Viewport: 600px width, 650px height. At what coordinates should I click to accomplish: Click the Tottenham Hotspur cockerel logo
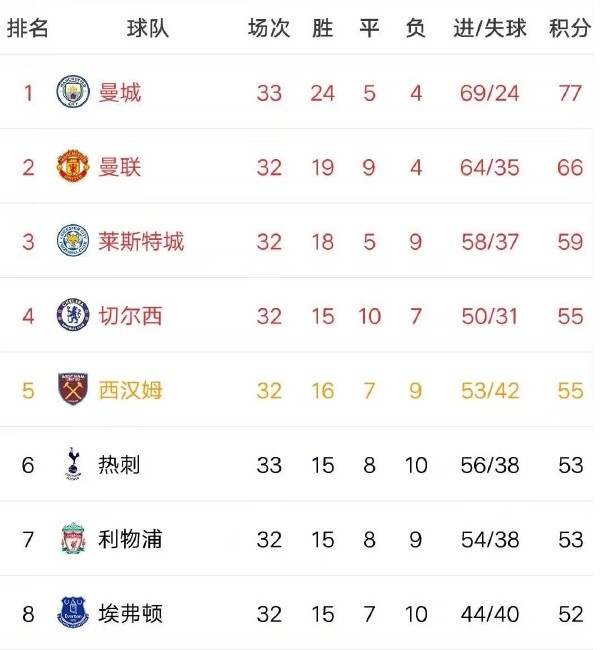click(x=73, y=464)
